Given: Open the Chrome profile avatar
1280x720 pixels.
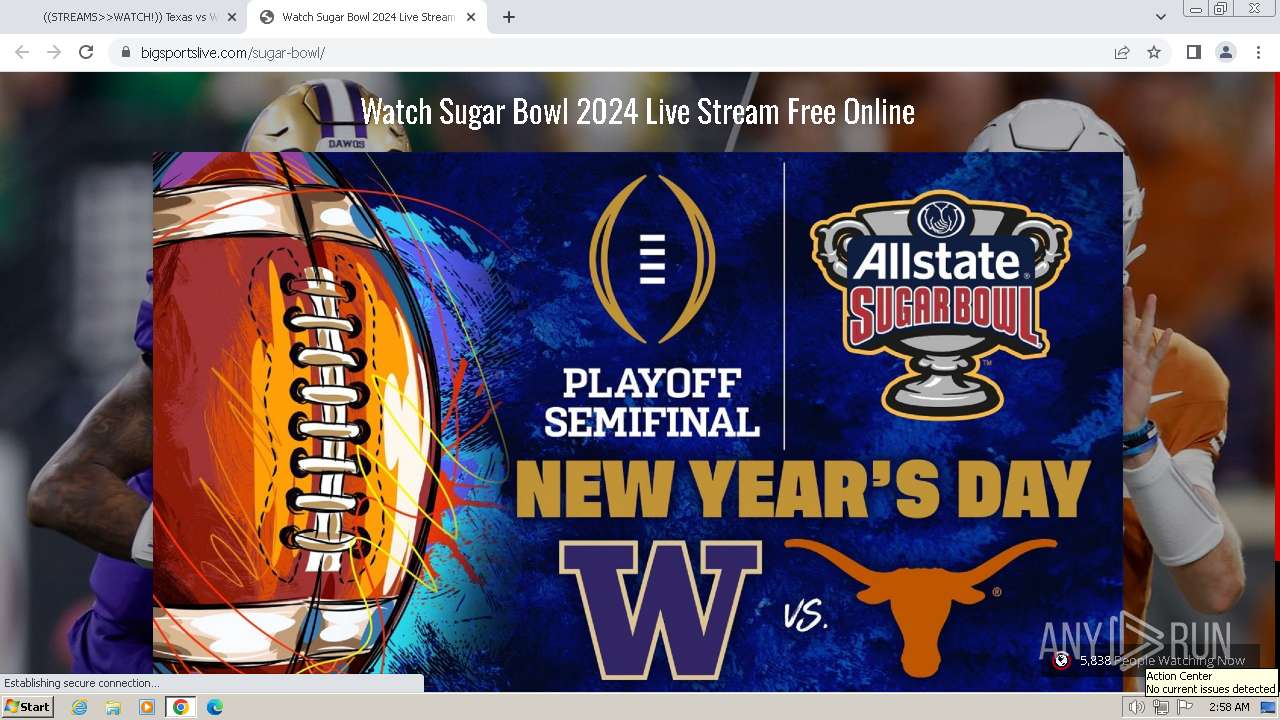Looking at the screenshot, I should point(1226,52).
